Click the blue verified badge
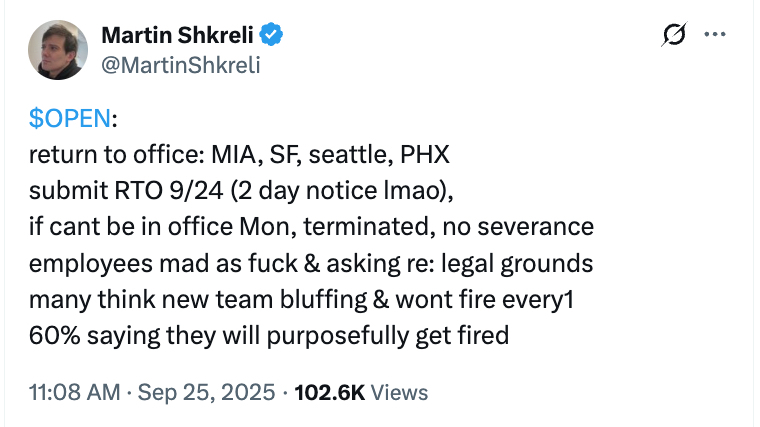The width and height of the screenshot is (760, 427). coord(272,37)
